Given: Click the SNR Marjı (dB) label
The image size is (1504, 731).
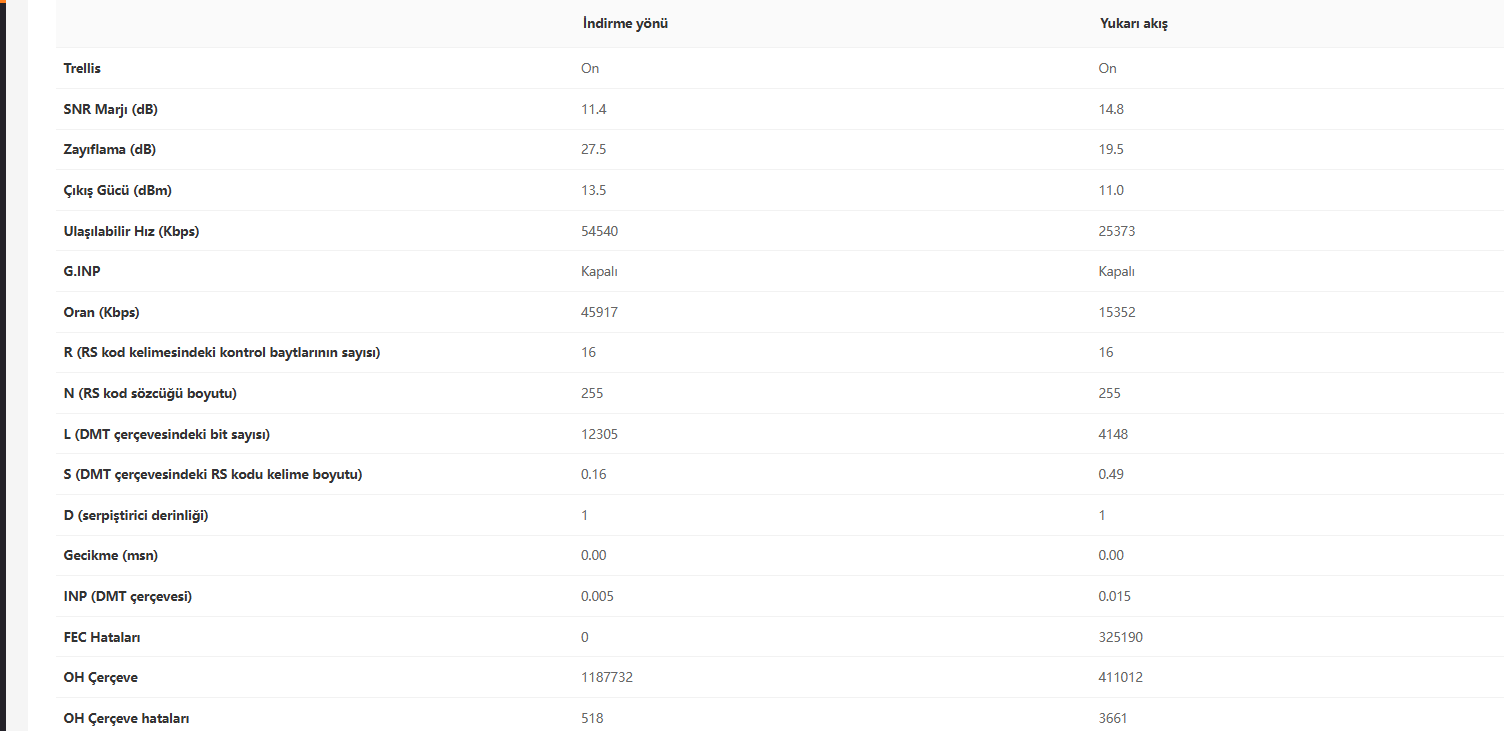Looking at the screenshot, I should 110,109.
